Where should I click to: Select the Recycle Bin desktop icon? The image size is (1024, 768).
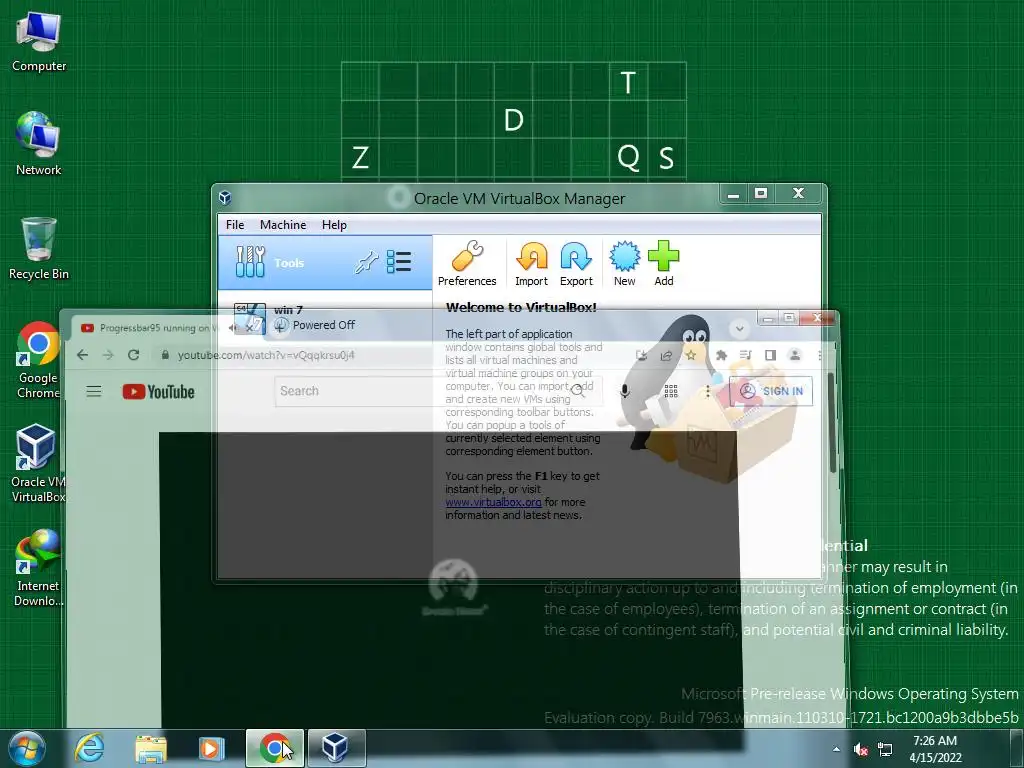click(39, 249)
